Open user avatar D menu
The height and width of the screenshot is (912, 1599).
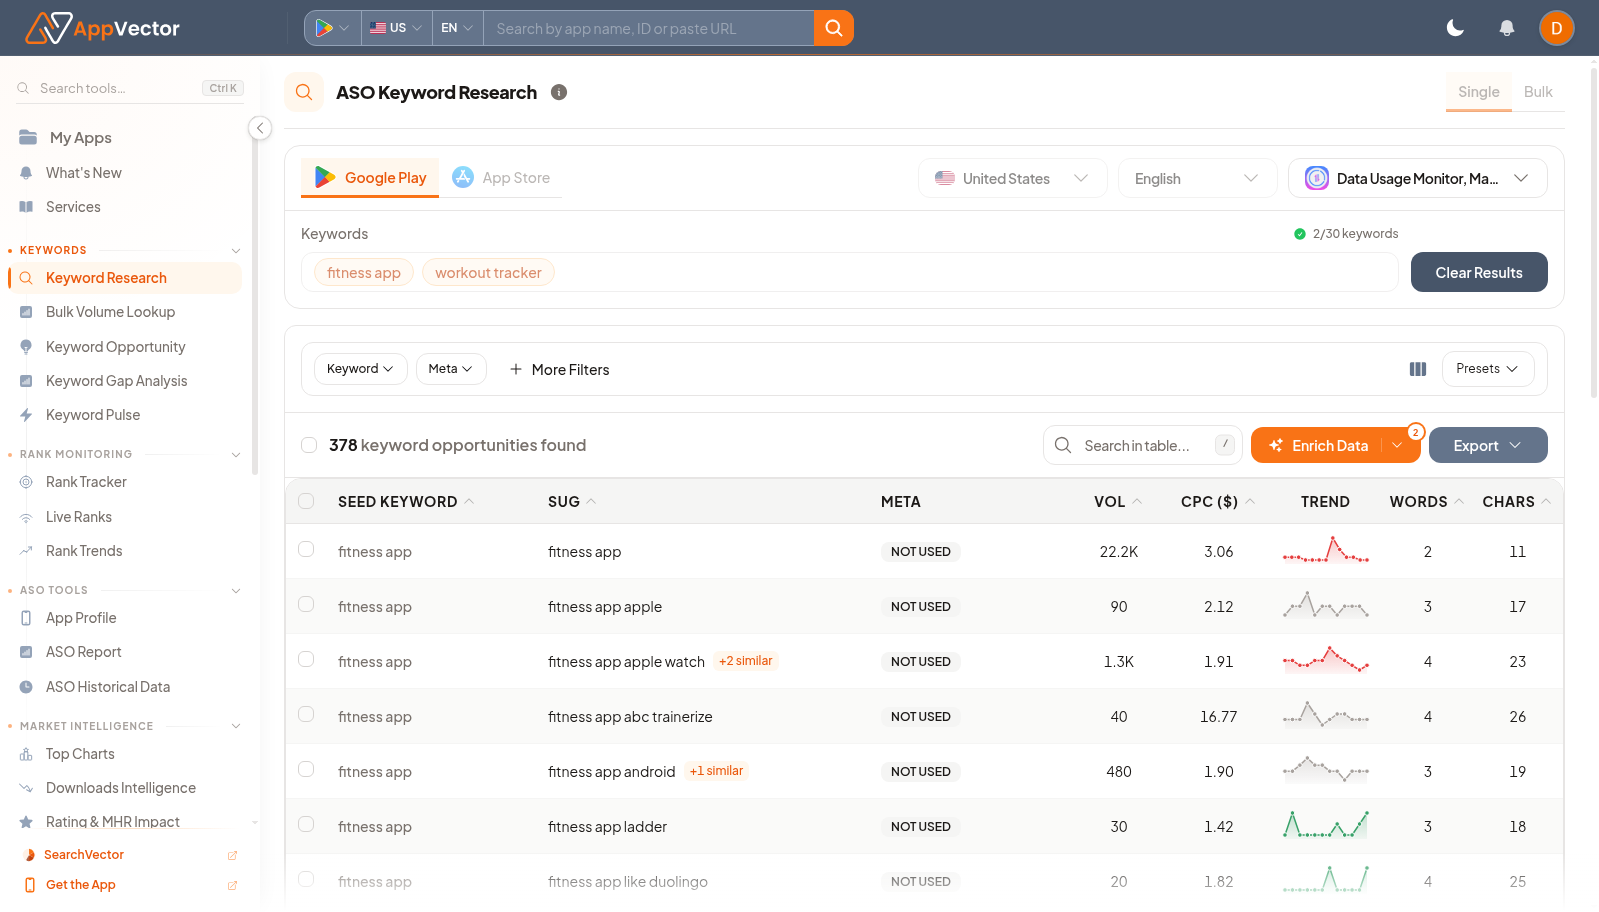click(1556, 28)
